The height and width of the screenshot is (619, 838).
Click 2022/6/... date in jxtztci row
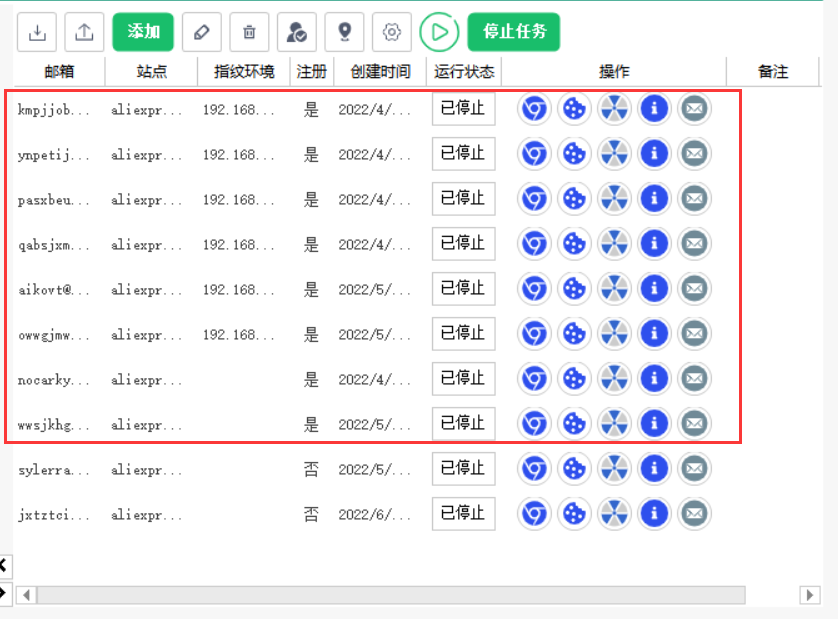click(375, 515)
